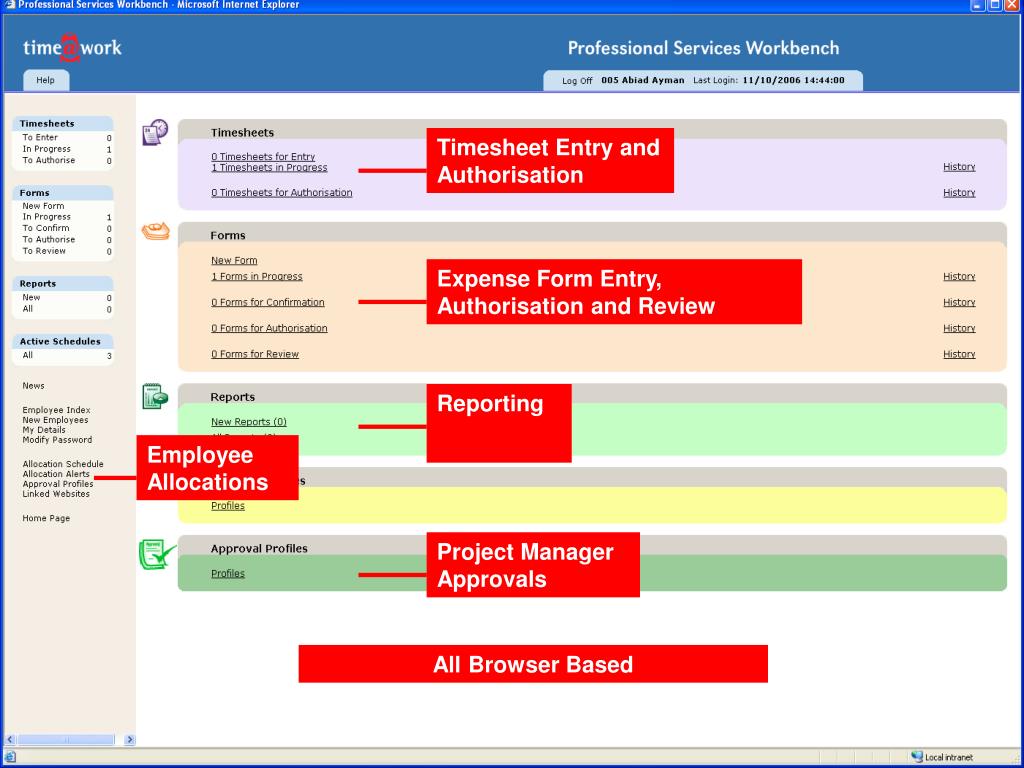Open the Help tab
The width and height of the screenshot is (1024, 768).
pyautogui.click(x=46, y=80)
